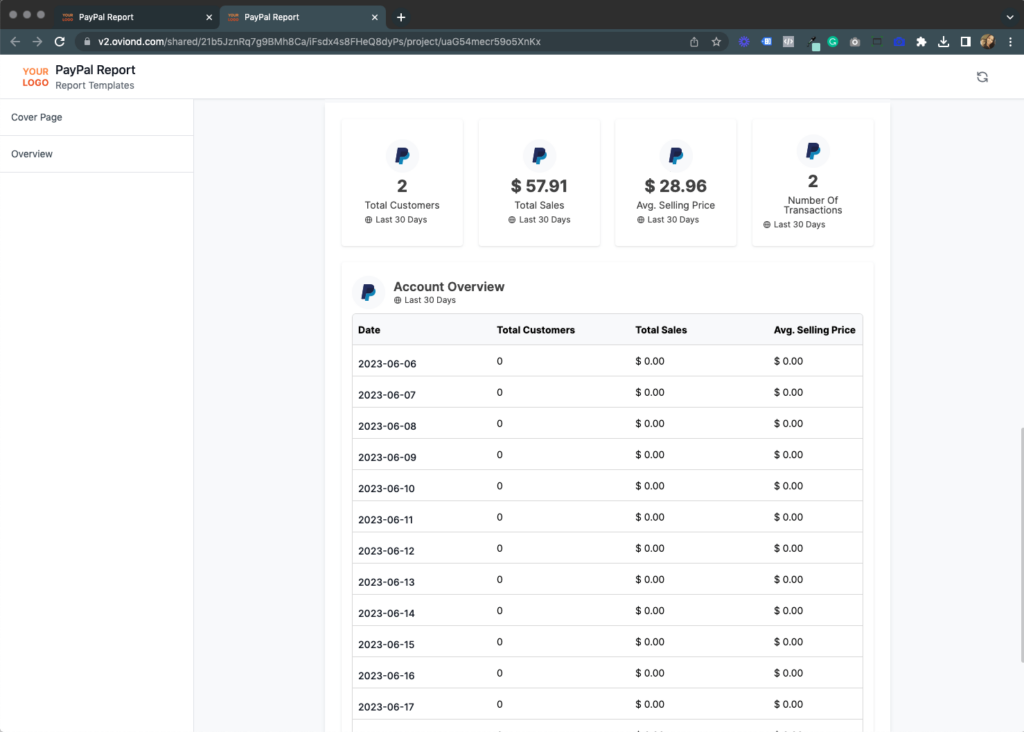
Task: Click the share icon in the address bar
Action: pyautogui.click(x=694, y=42)
